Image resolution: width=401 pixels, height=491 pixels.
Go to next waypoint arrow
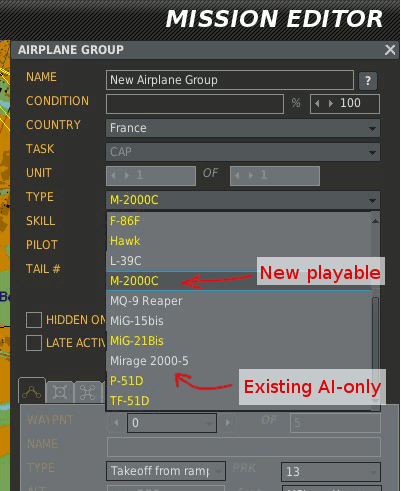click(228, 423)
